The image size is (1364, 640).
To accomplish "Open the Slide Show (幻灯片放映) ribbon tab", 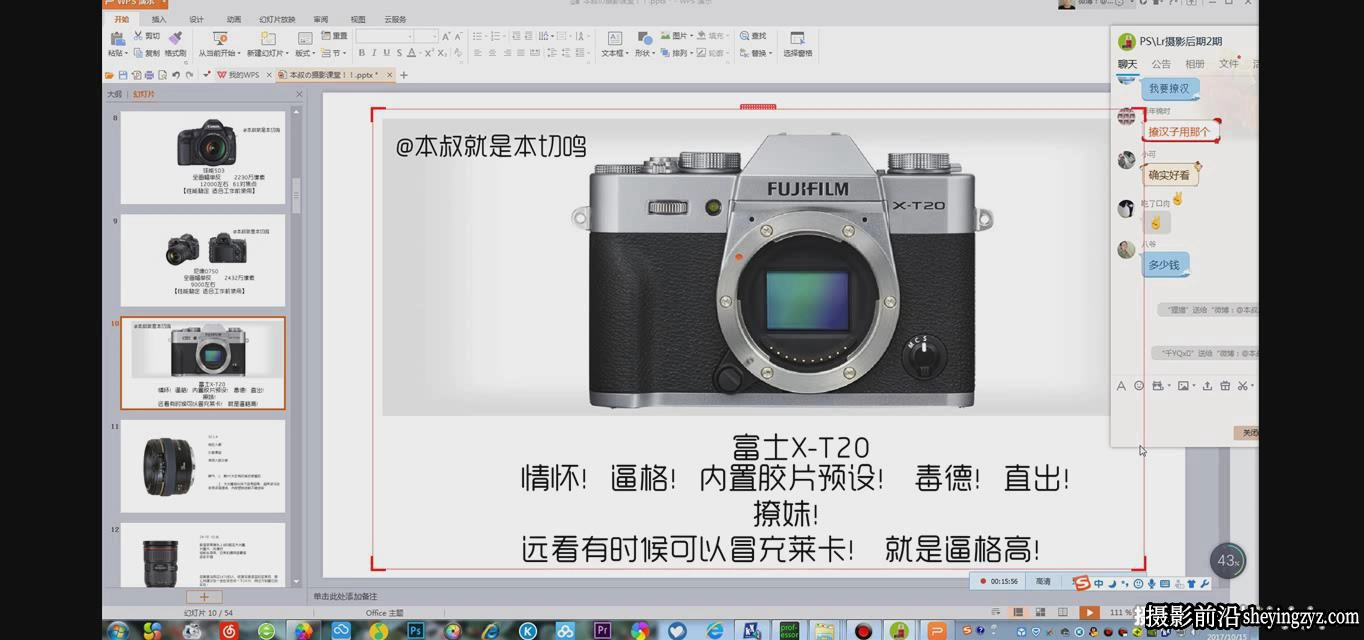I will point(277,19).
